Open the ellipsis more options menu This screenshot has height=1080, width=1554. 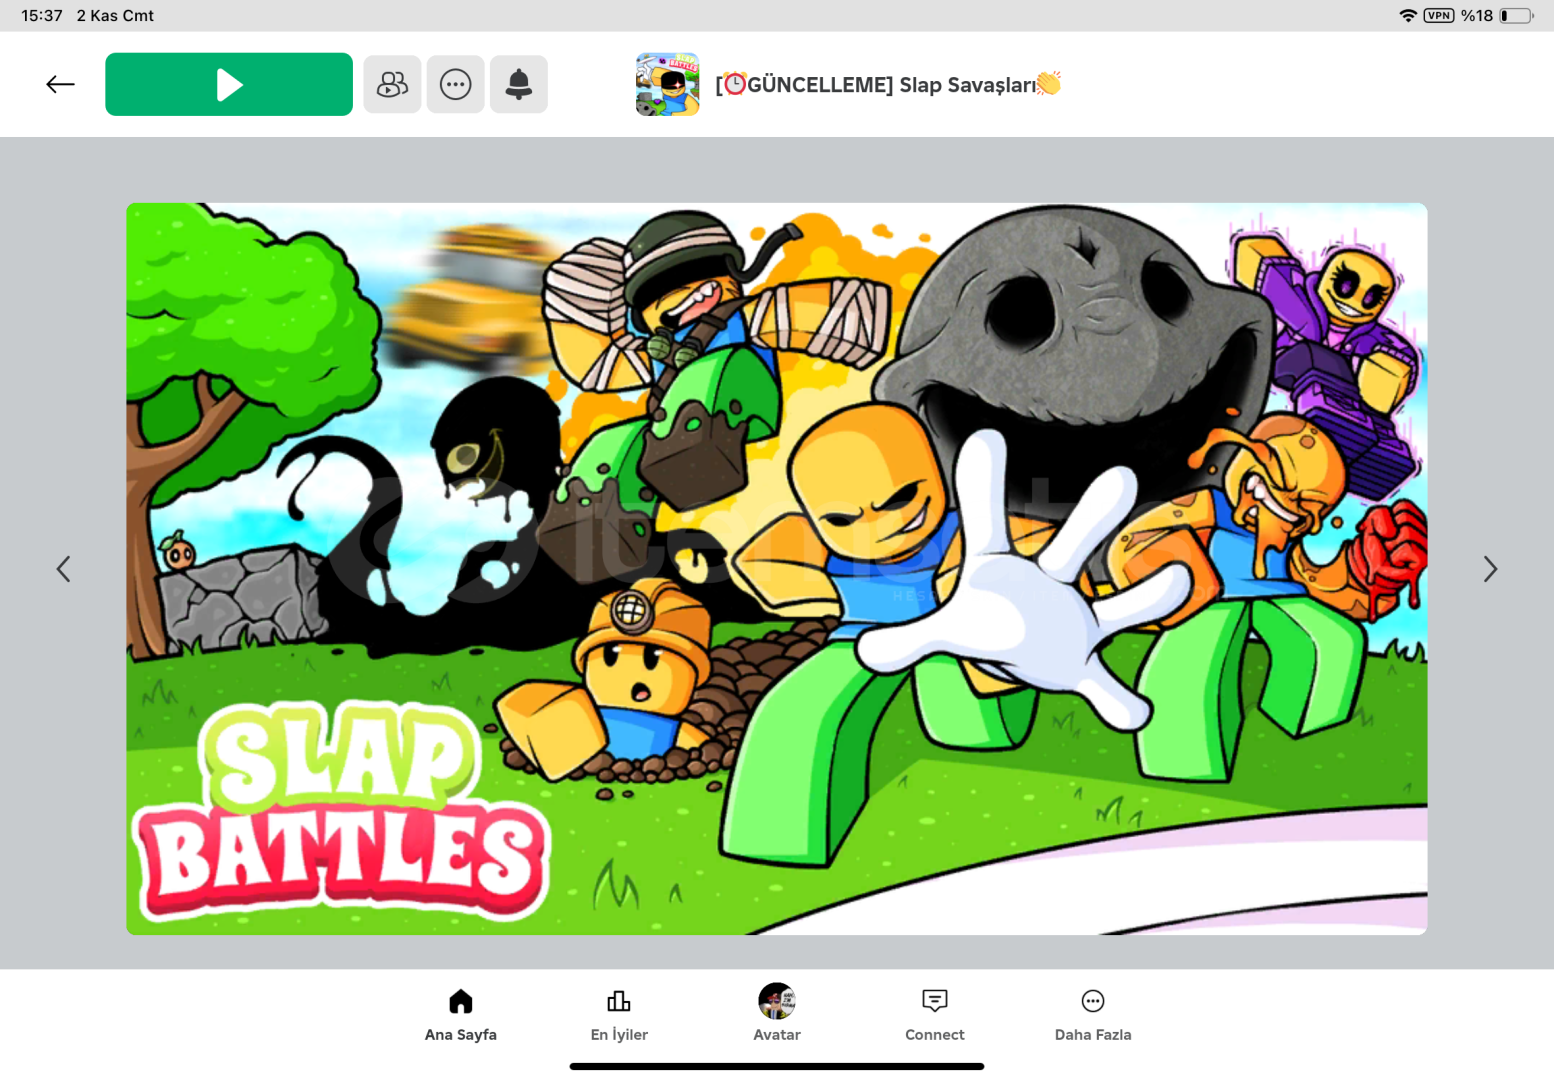pyautogui.click(x=456, y=85)
